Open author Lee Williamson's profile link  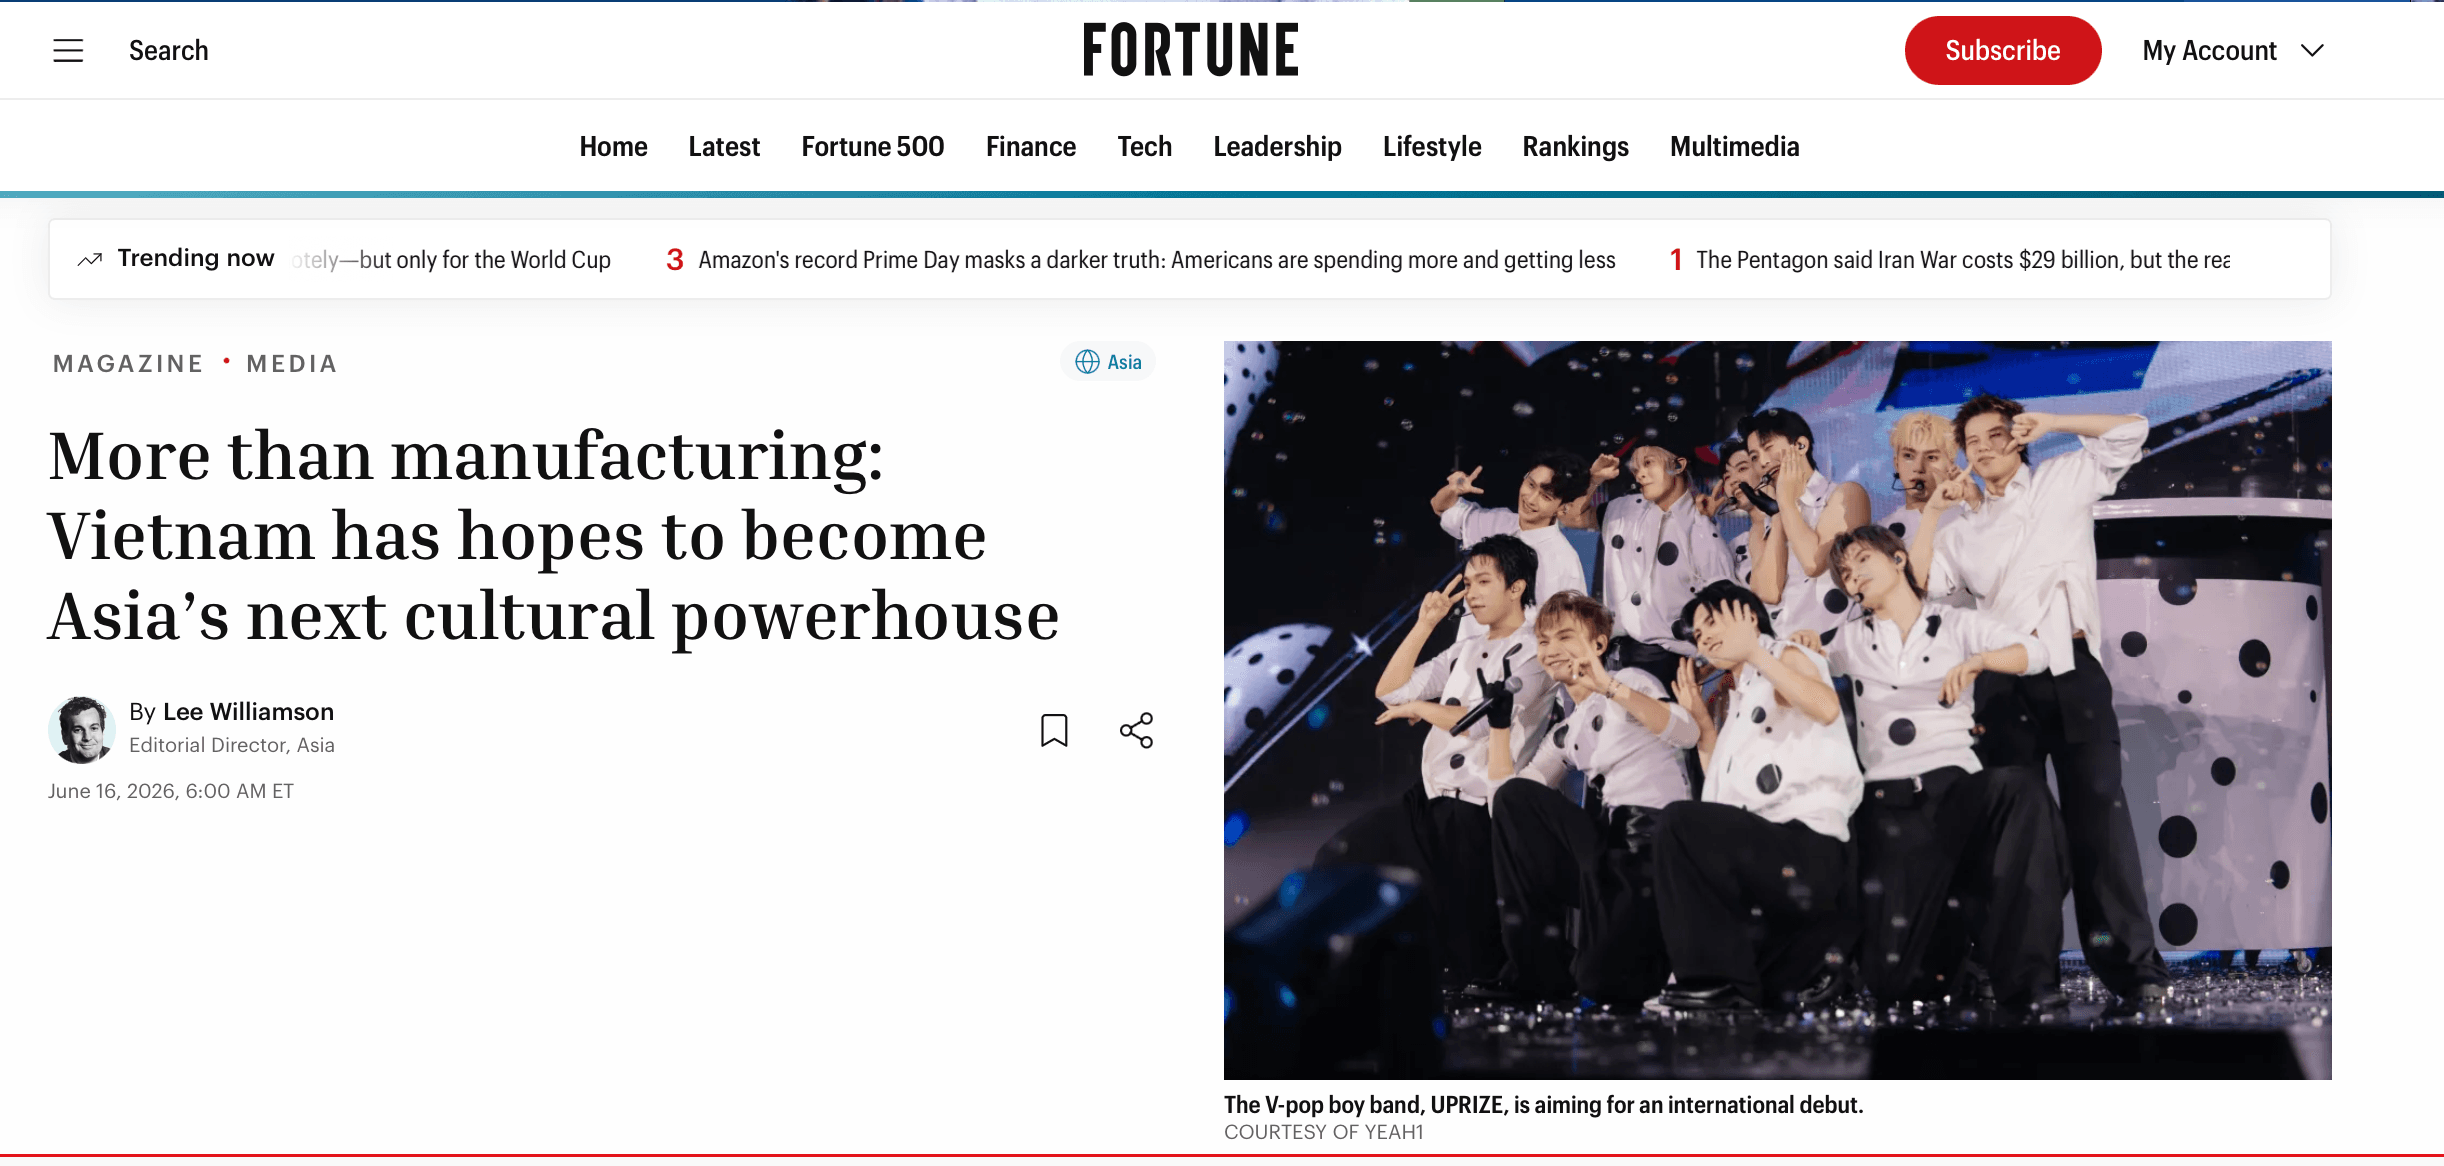(248, 711)
